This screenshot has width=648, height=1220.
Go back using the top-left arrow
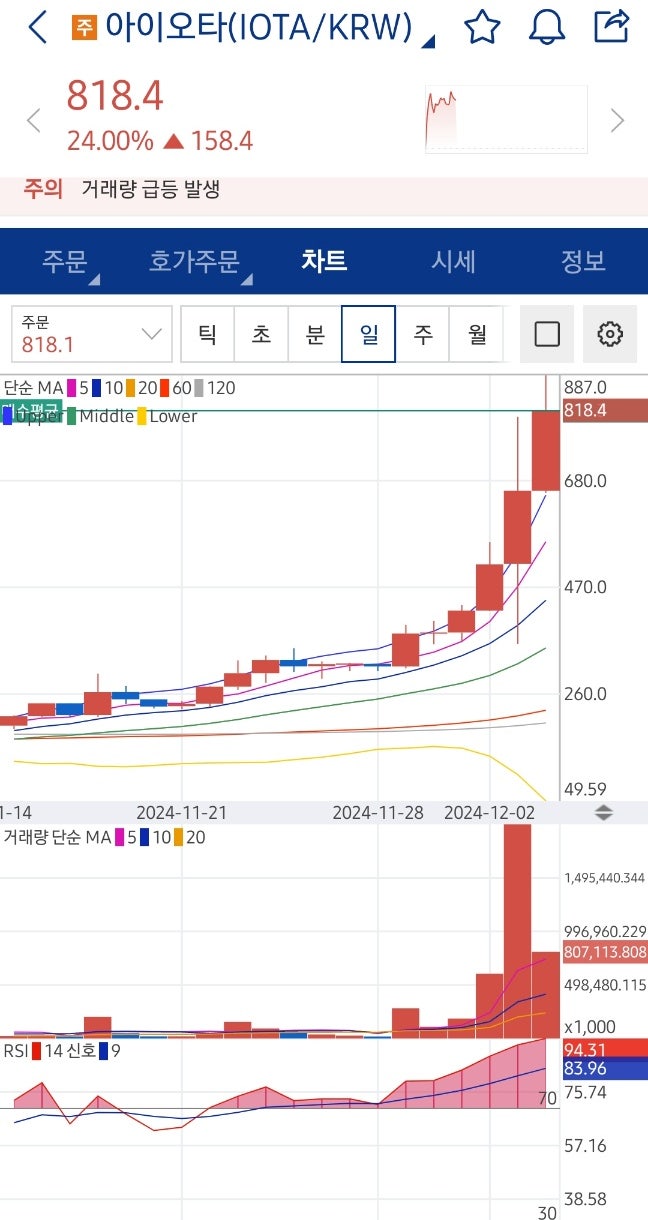coord(38,27)
